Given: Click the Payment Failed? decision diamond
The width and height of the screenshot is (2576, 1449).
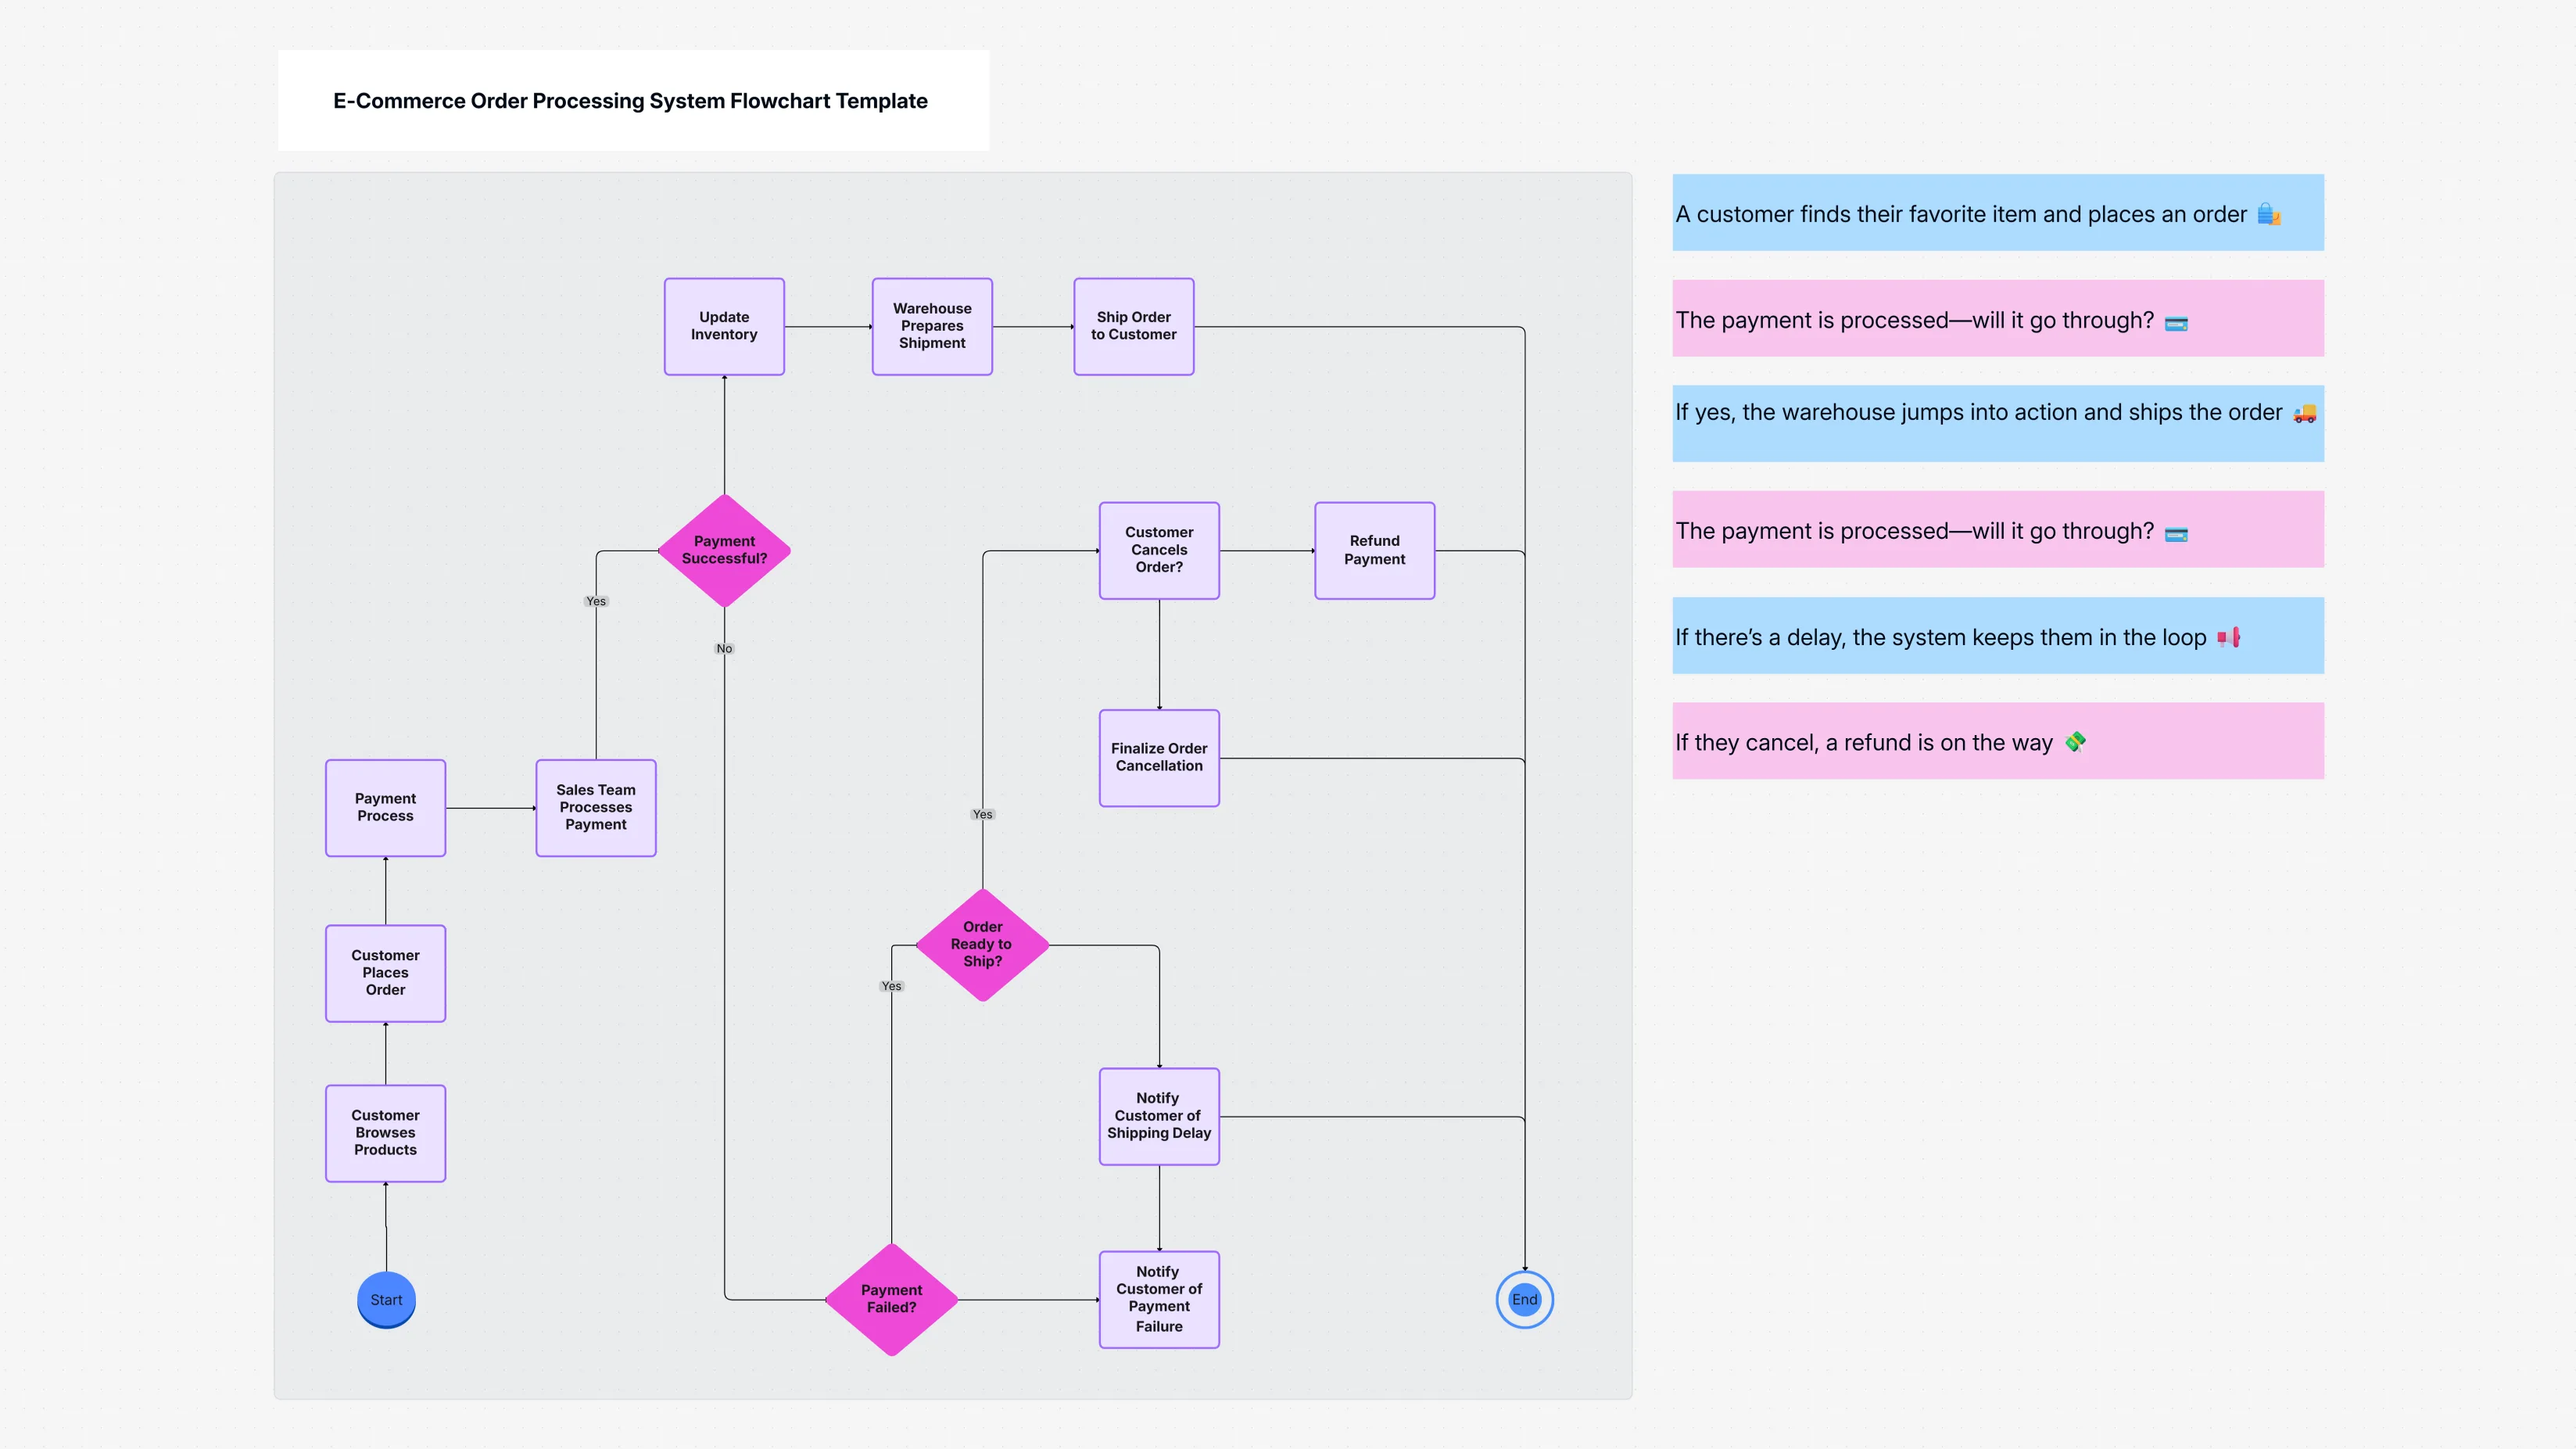Looking at the screenshot, I should (891, 1298).
